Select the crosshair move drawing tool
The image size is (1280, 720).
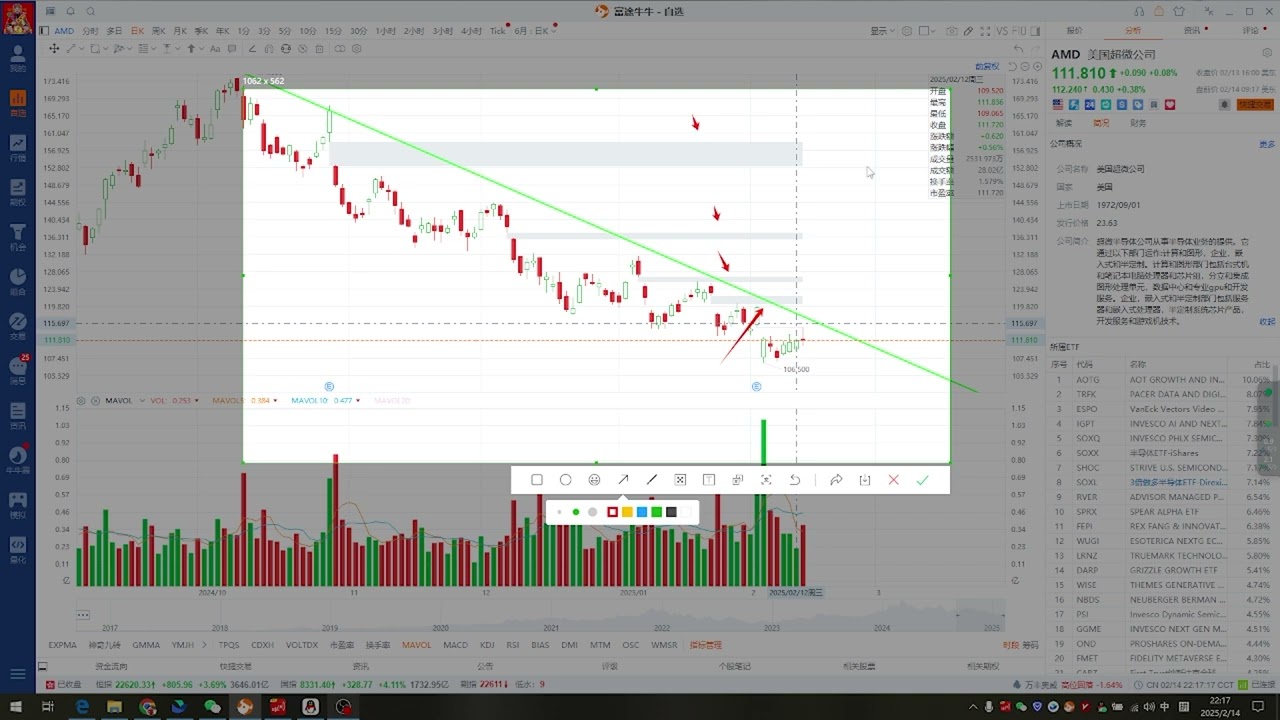(56, 49)
